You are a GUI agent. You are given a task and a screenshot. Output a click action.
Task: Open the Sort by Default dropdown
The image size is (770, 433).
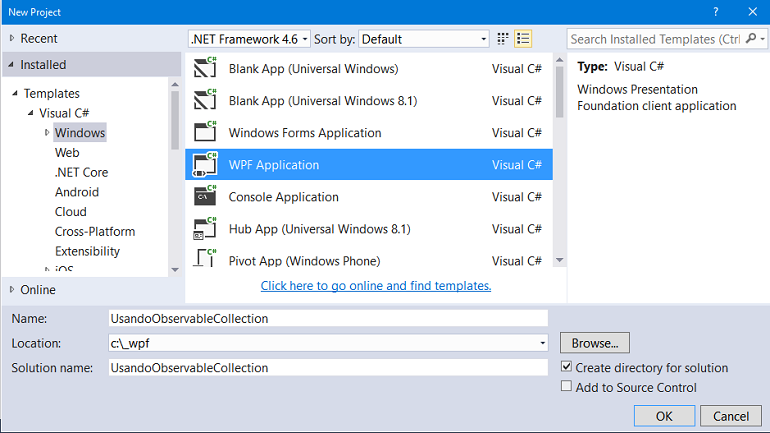tap(424, 39)
